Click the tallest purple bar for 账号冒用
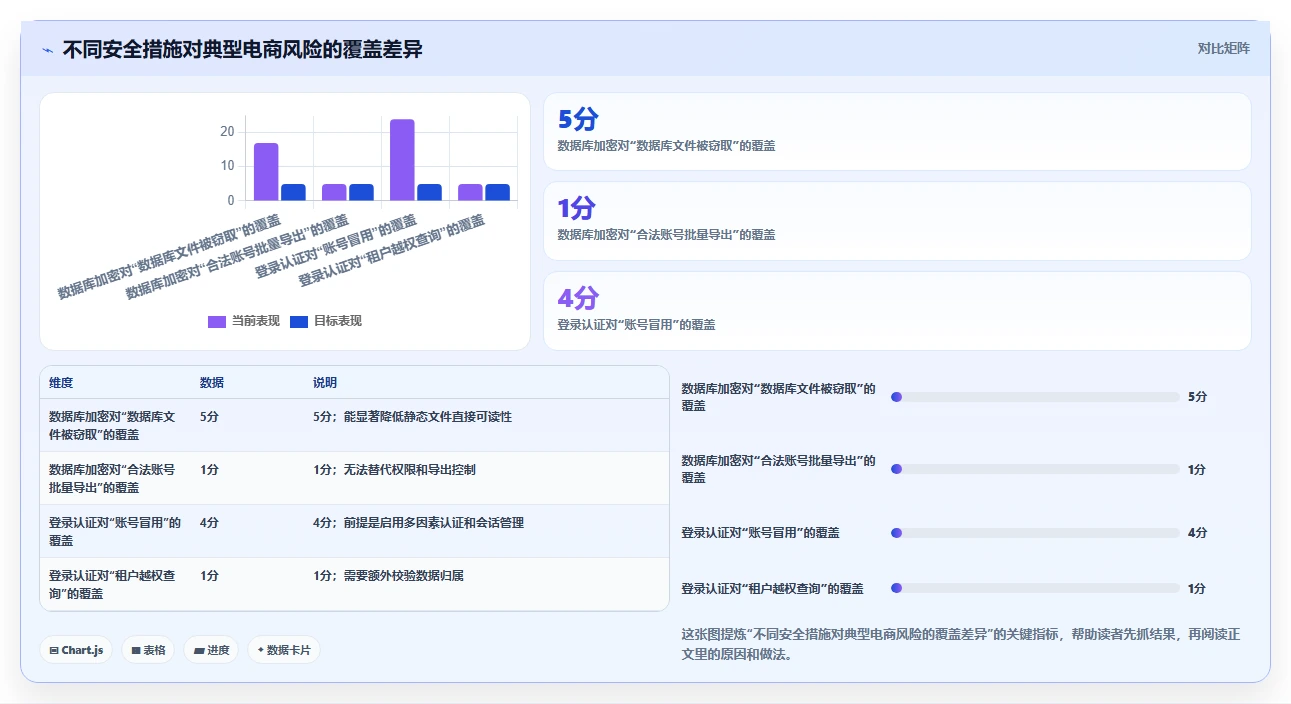This screenshot has width=1291, height=704. tap(402, 160)
